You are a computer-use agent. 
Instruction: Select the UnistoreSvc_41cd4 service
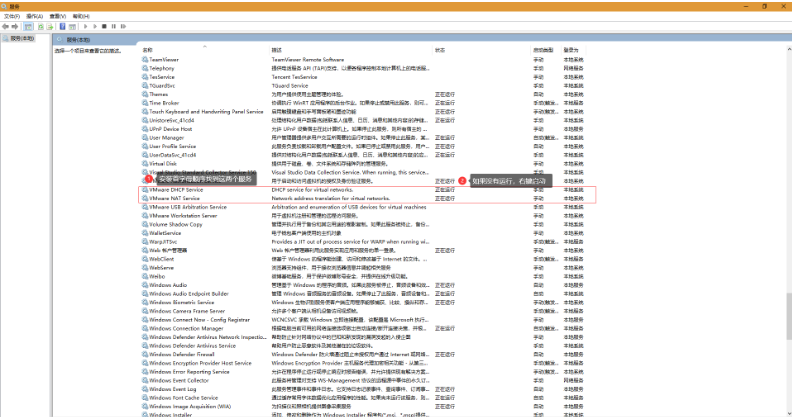(171, 120)
